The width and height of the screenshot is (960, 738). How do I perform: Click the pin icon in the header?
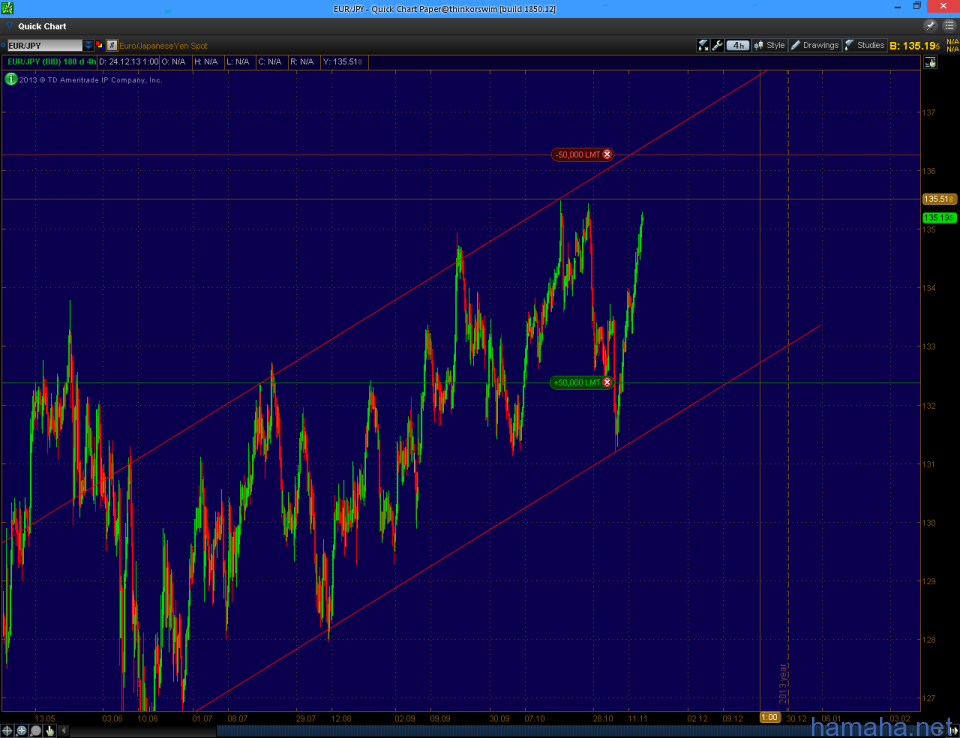[x=931, y=26]
